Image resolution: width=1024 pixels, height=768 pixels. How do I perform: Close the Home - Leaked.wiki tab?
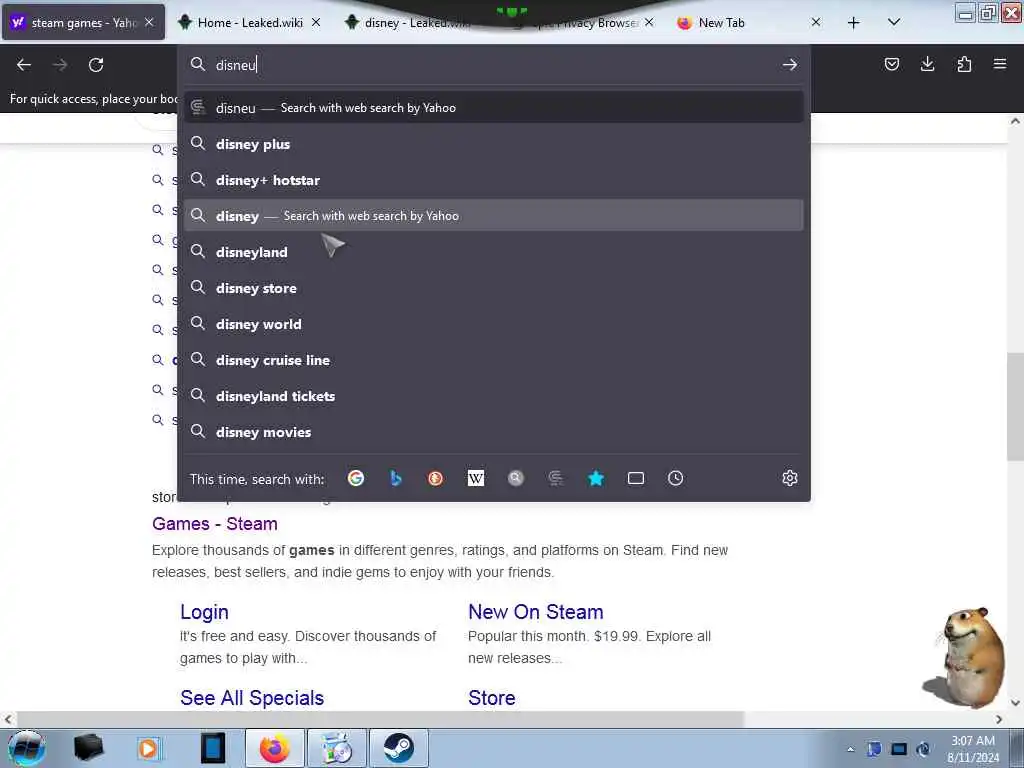[x=315, y=22]
